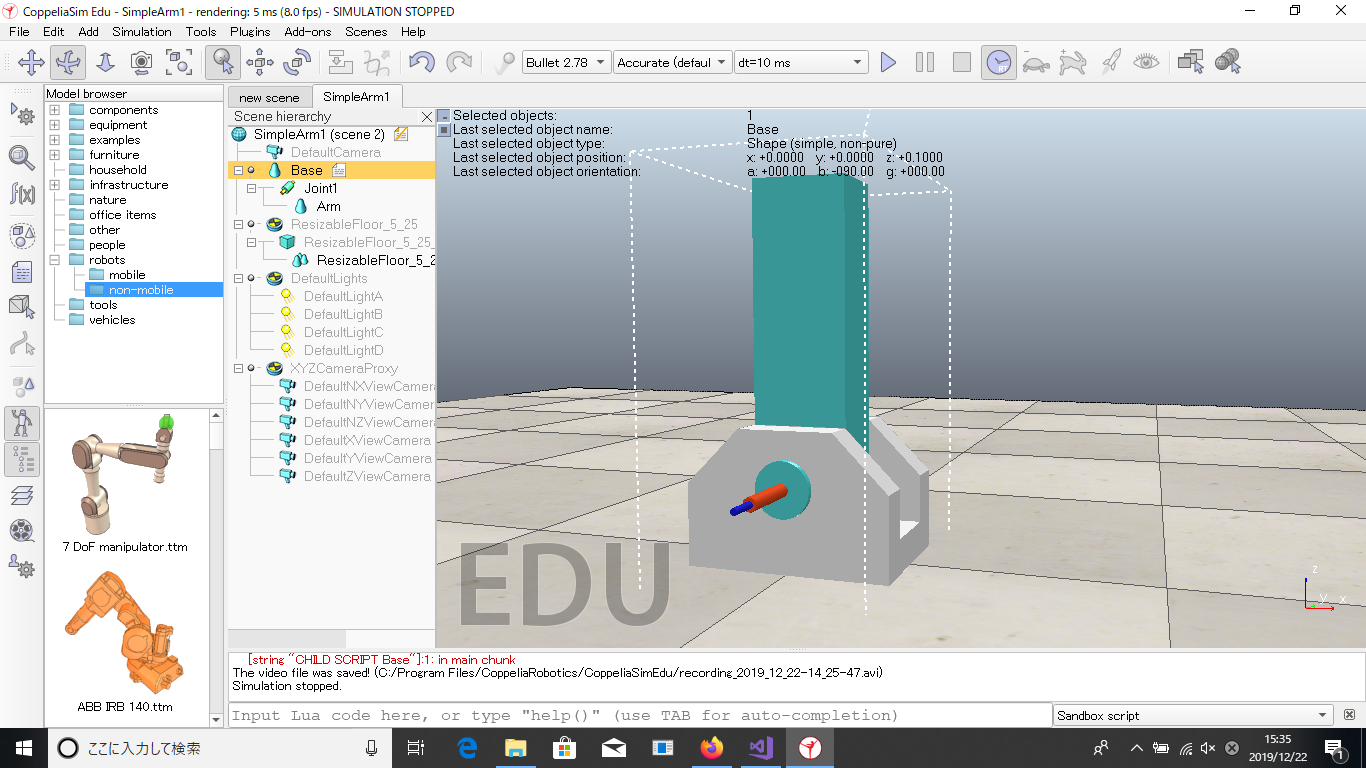The width and height of the screenshot is (1366, 768).
Task: Open the Plugins menu
Action: click(x=250, y=31)
